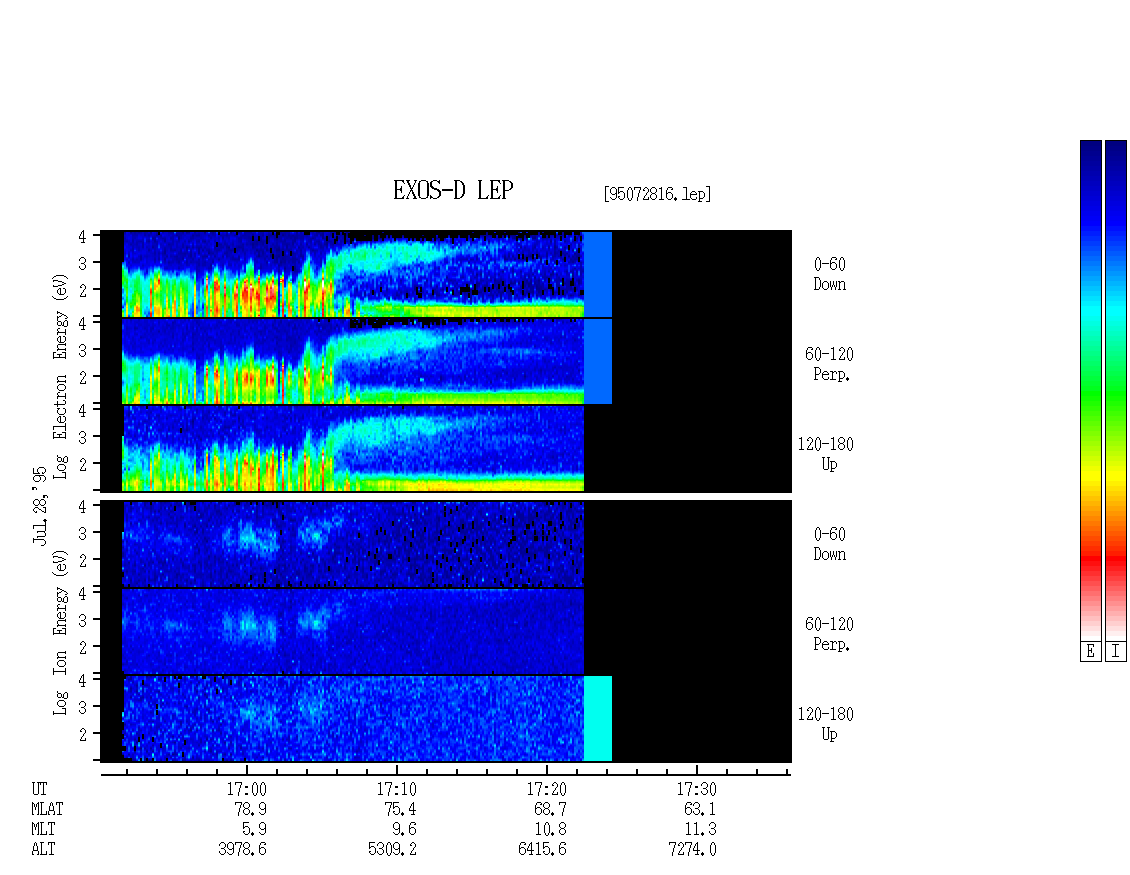Select the [95072816.lep] file name label

click(x=657, y=194)
